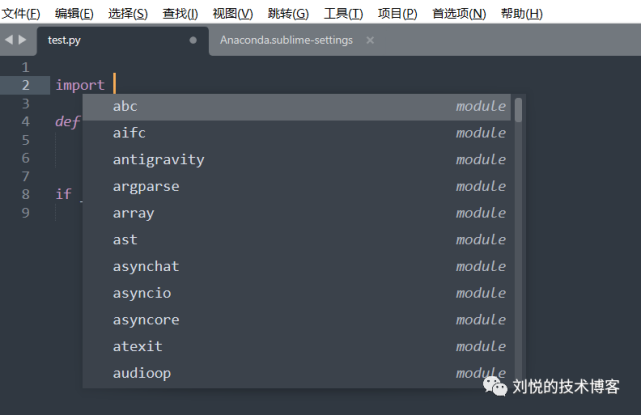
Task: Select asyncore completion entry
Action: coord(296,320)
